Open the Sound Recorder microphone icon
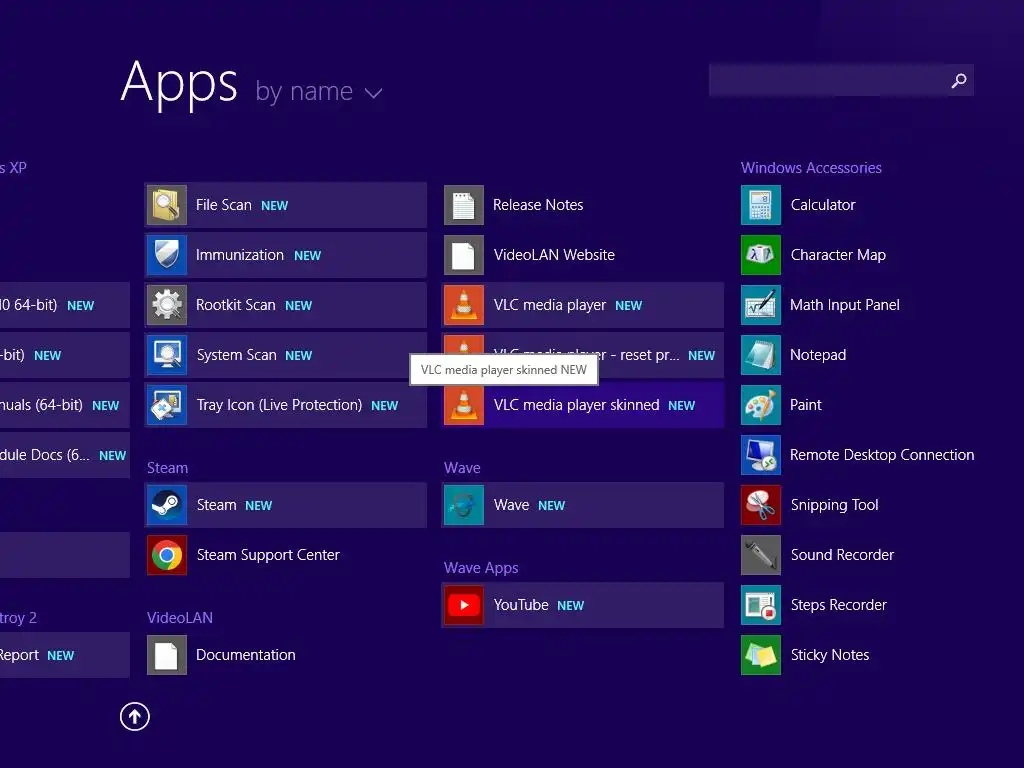The width and height of the screenshot is (1024, 768). (761, 555)
